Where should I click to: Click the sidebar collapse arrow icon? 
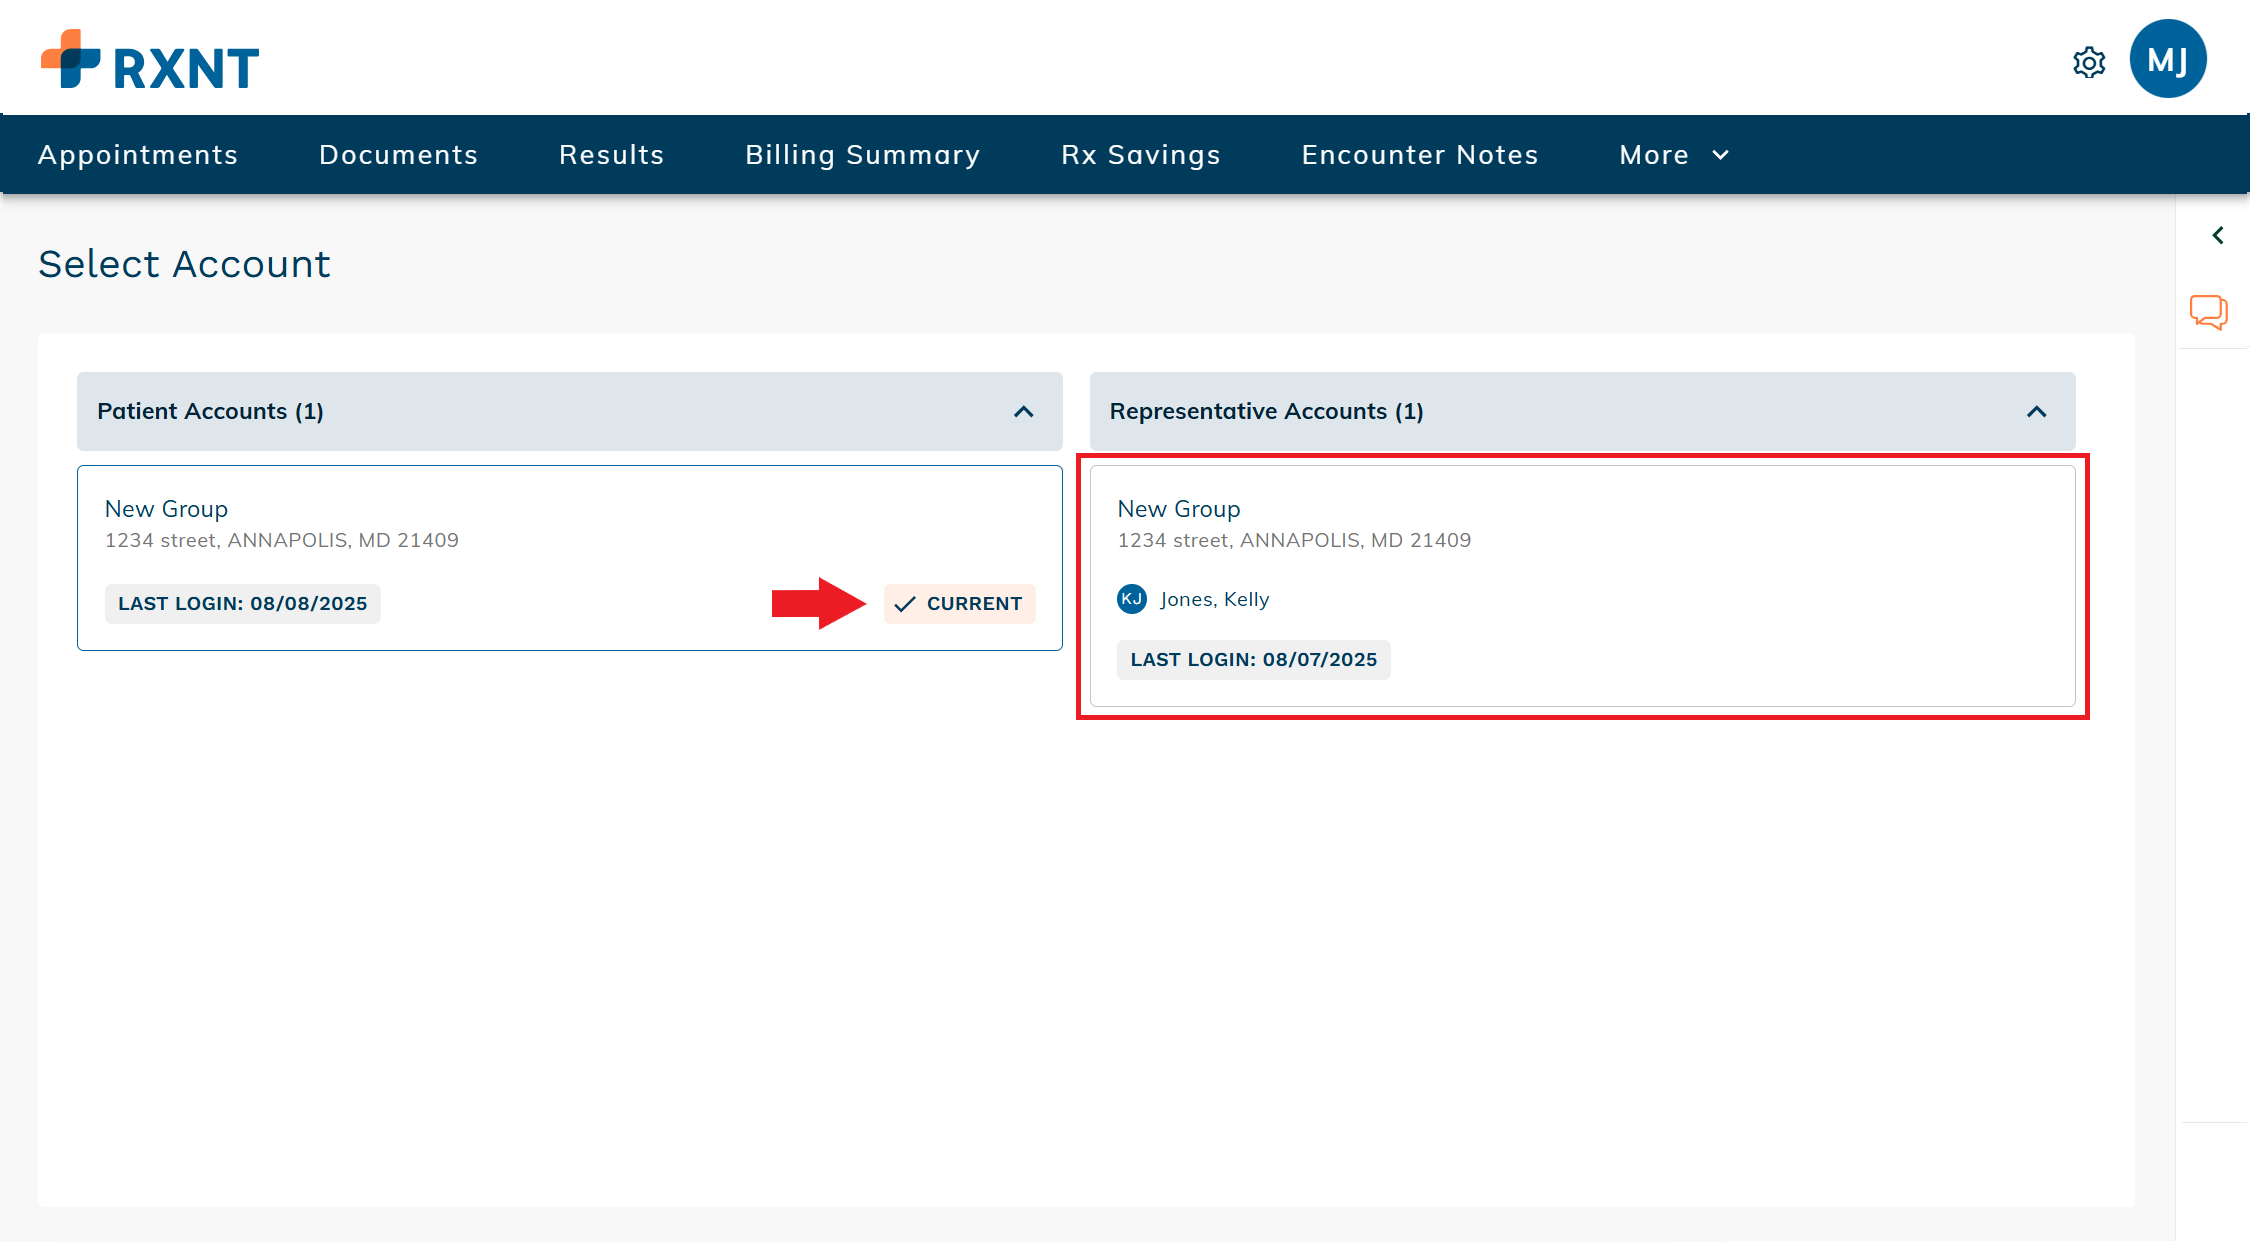2218,235
